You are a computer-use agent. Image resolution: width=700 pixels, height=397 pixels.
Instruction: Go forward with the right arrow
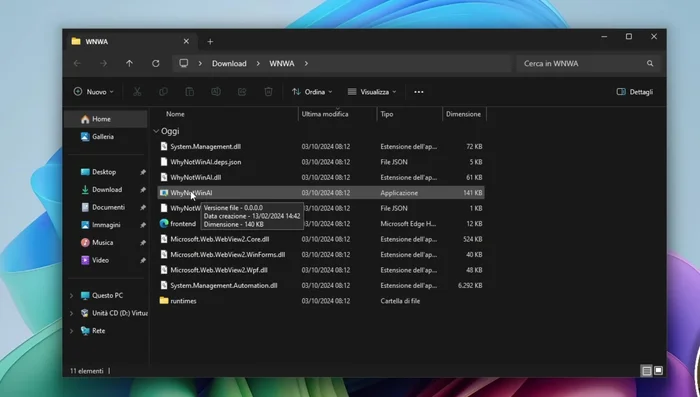pos(103,63)
